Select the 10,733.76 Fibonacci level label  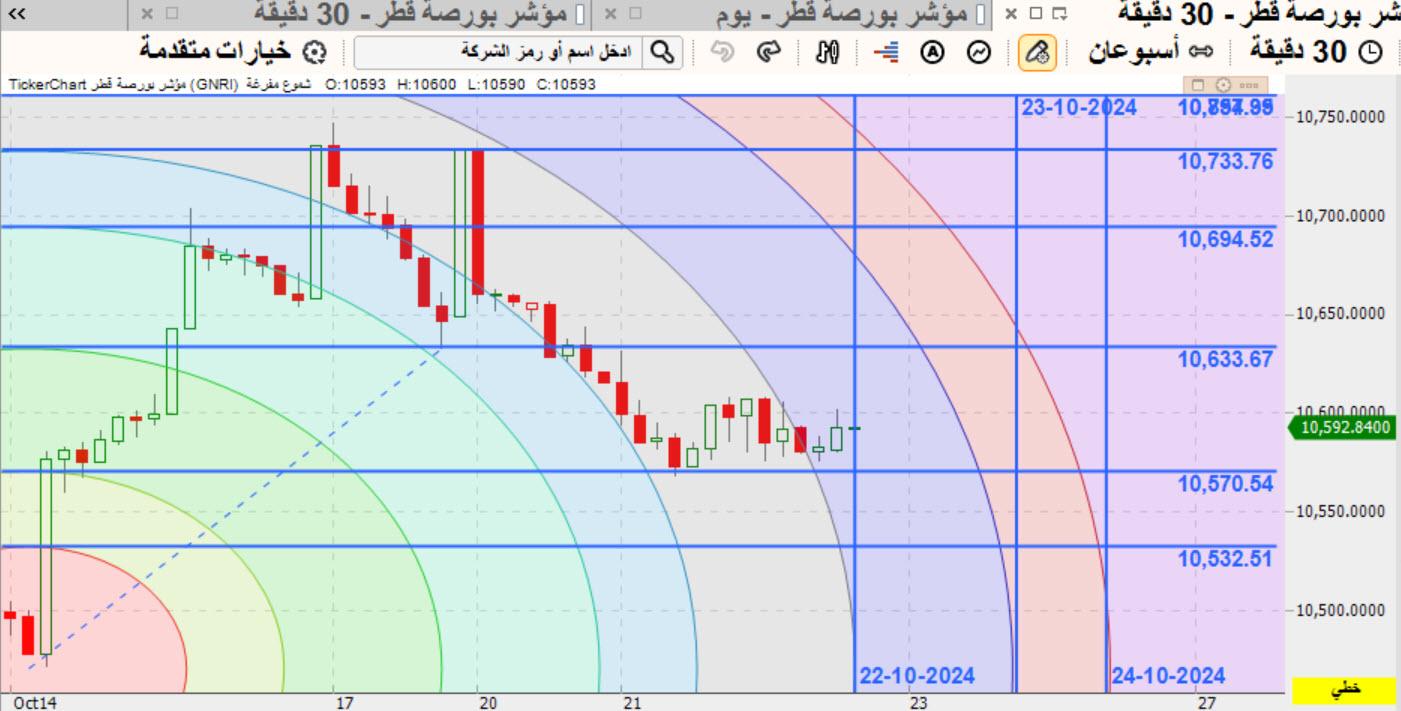[x=1226, y=162]
